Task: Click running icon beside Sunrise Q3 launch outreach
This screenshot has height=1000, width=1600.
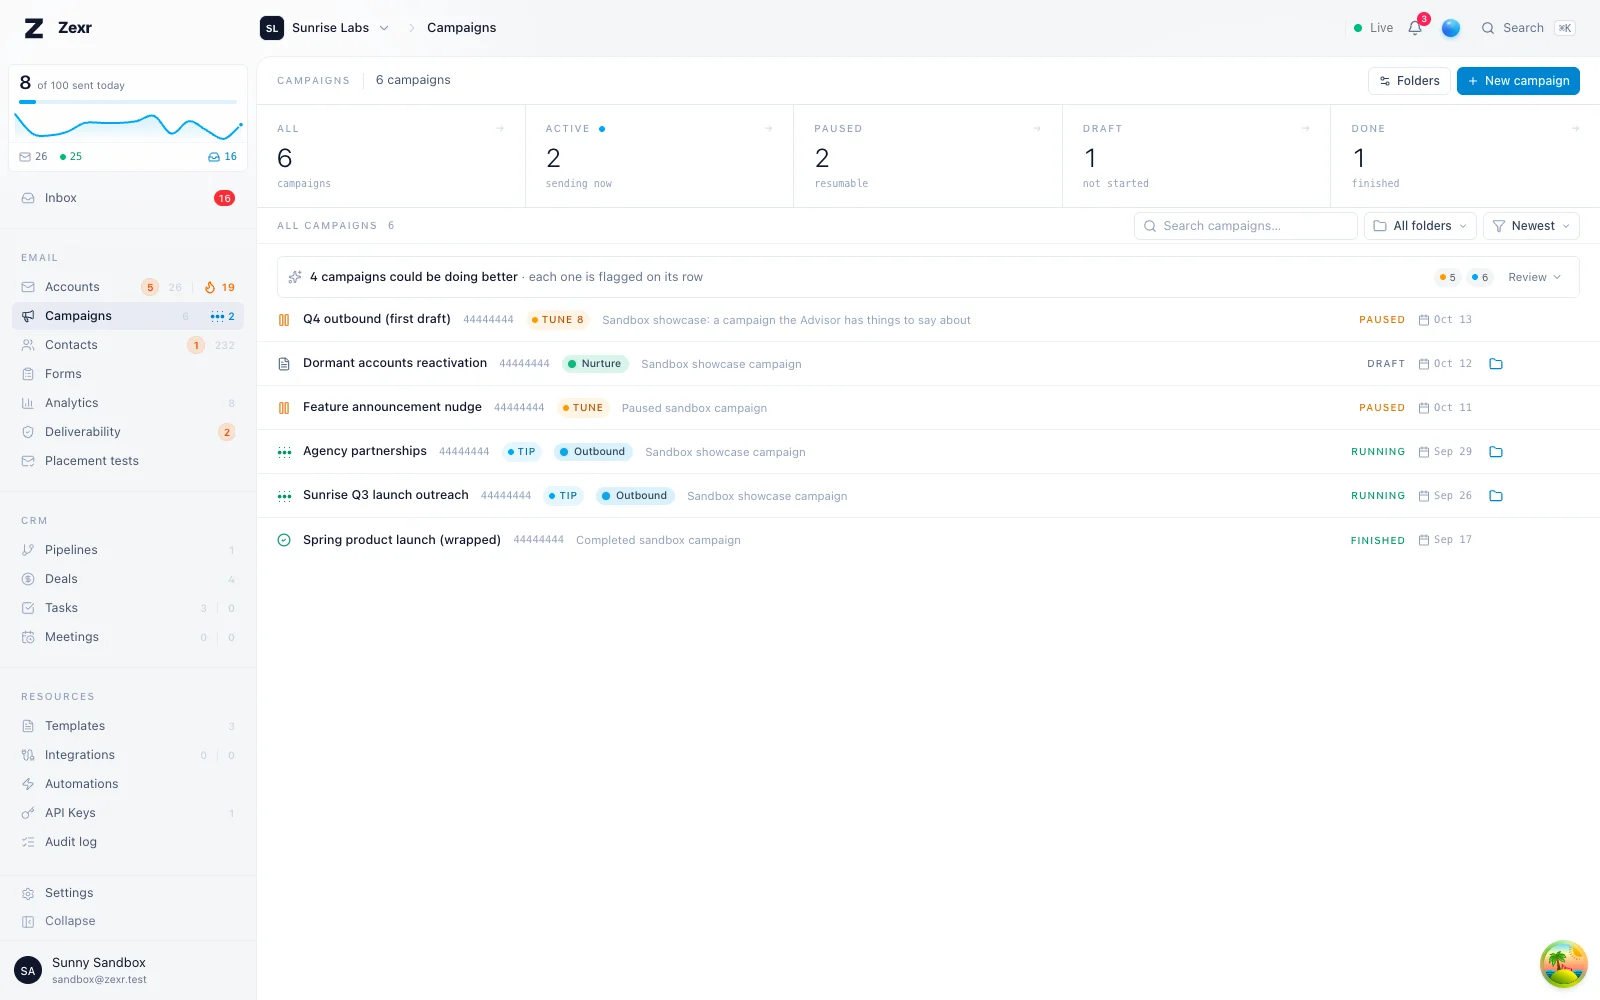Action: click(284, 496)
